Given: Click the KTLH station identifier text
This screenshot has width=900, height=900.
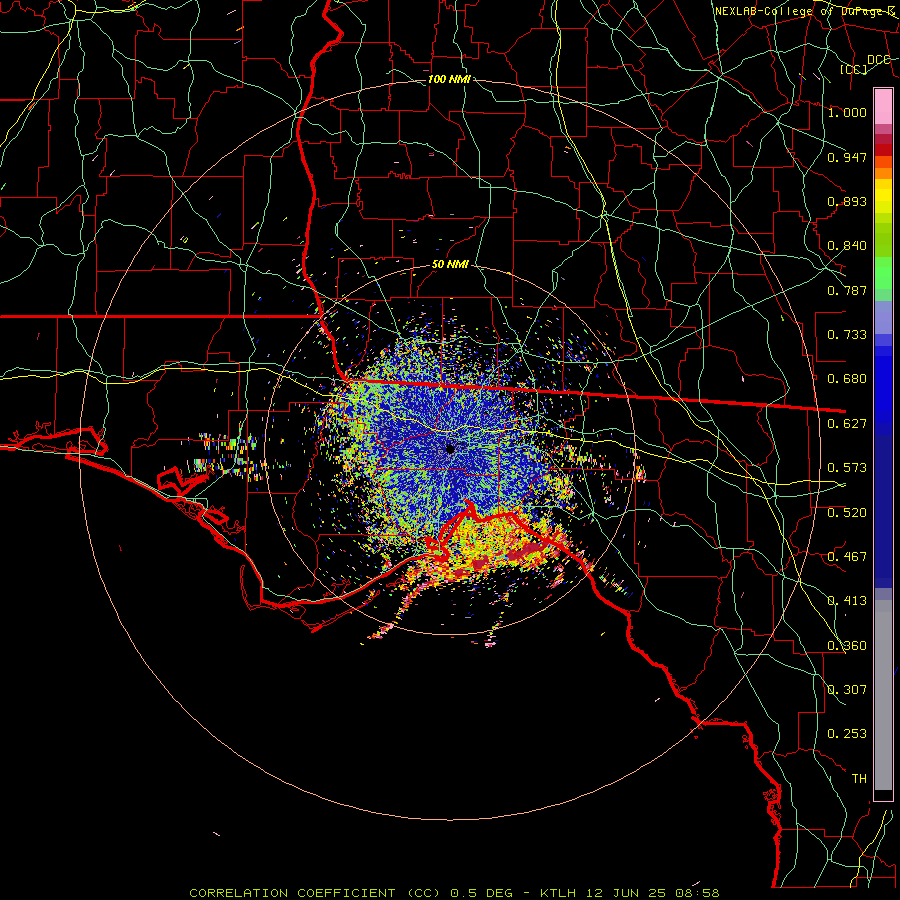Looking at the screenshot, I should [x=558, y=893].
